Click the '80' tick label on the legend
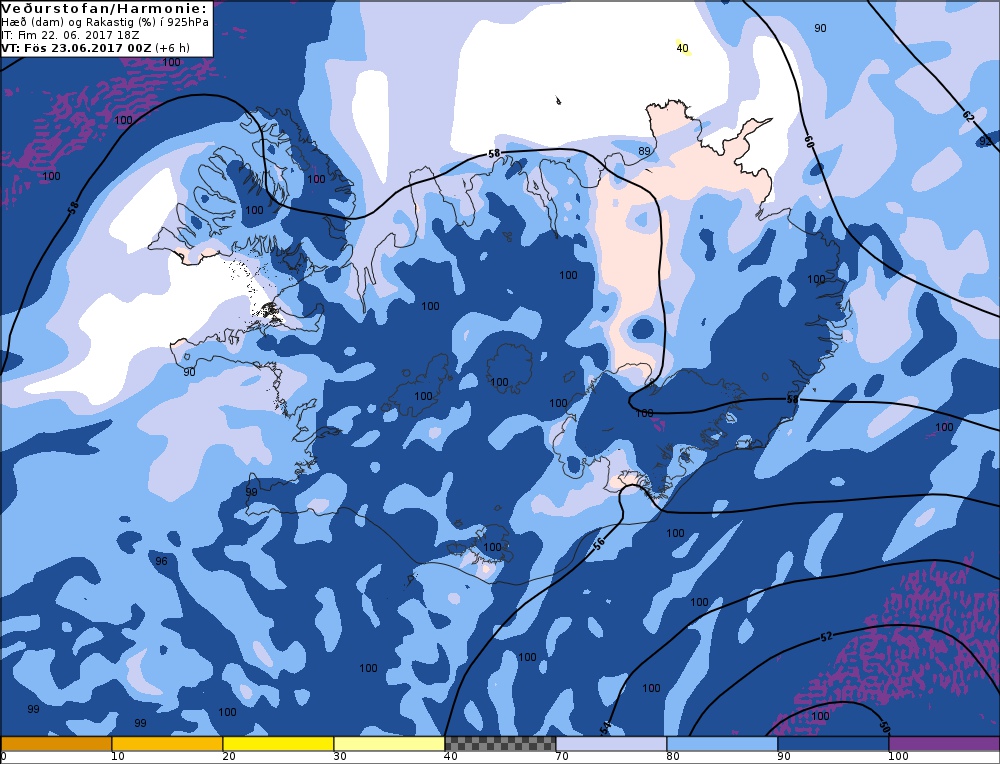The height and width of the screenshot is (764, 1000). (673, 756)
